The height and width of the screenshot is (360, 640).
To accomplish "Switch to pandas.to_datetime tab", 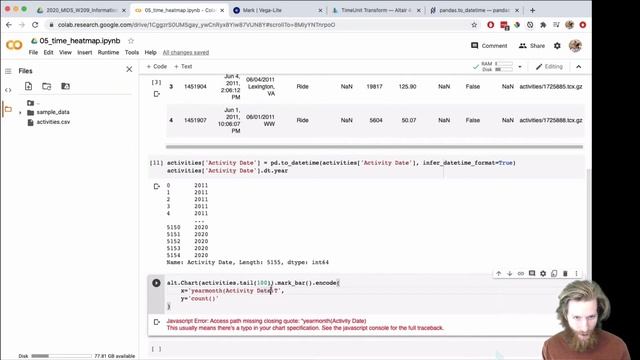I will 473,10.
